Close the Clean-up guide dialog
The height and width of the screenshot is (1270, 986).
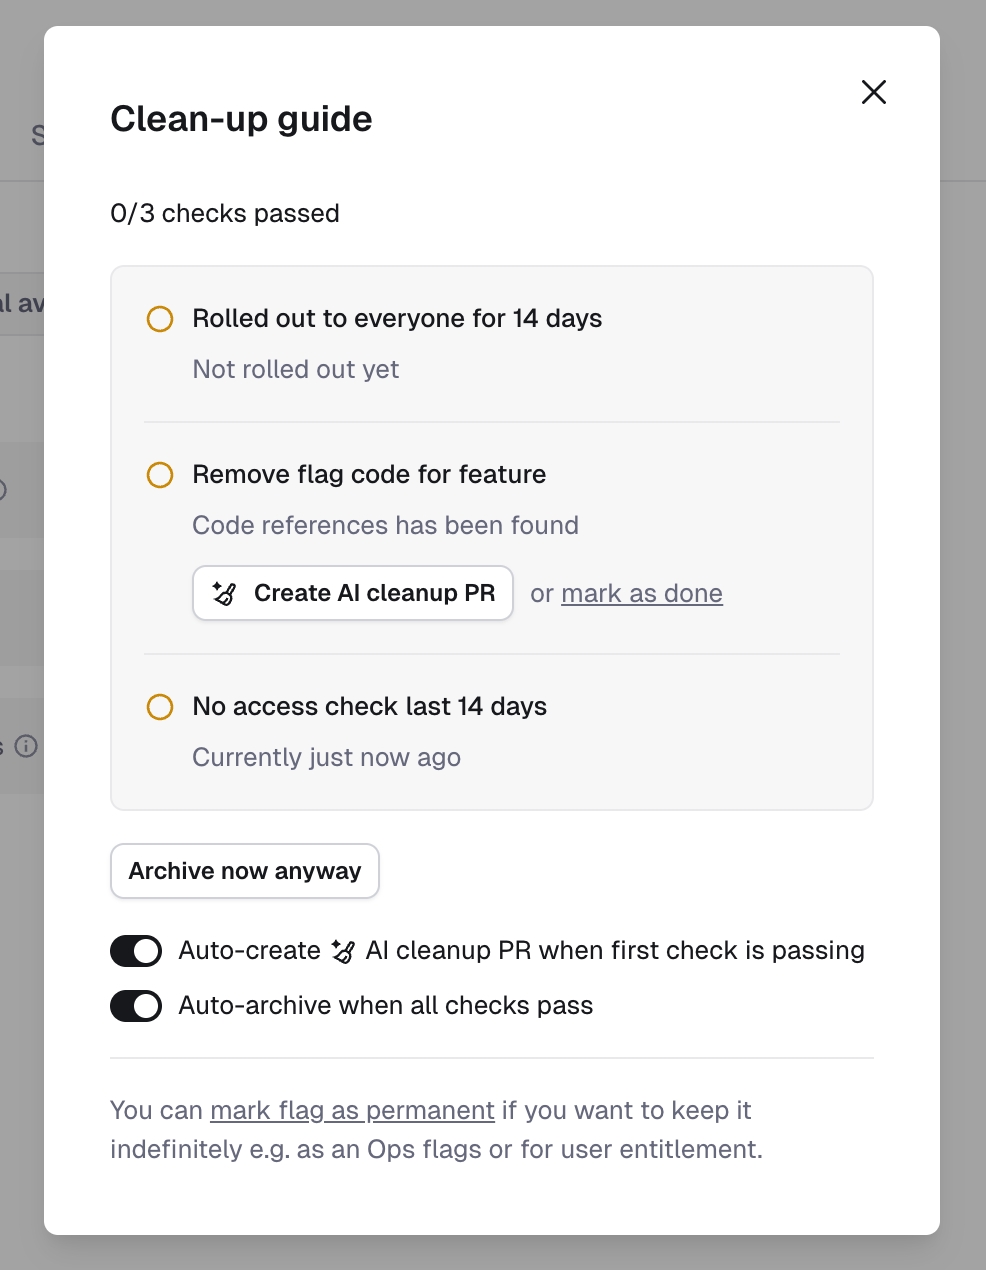(x=873, y=92)
